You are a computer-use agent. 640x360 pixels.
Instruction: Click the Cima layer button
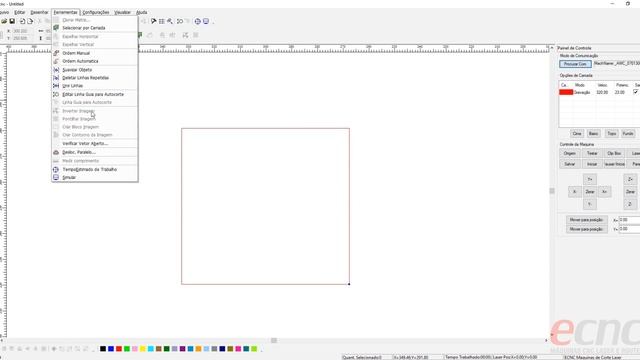coord(577,133)
